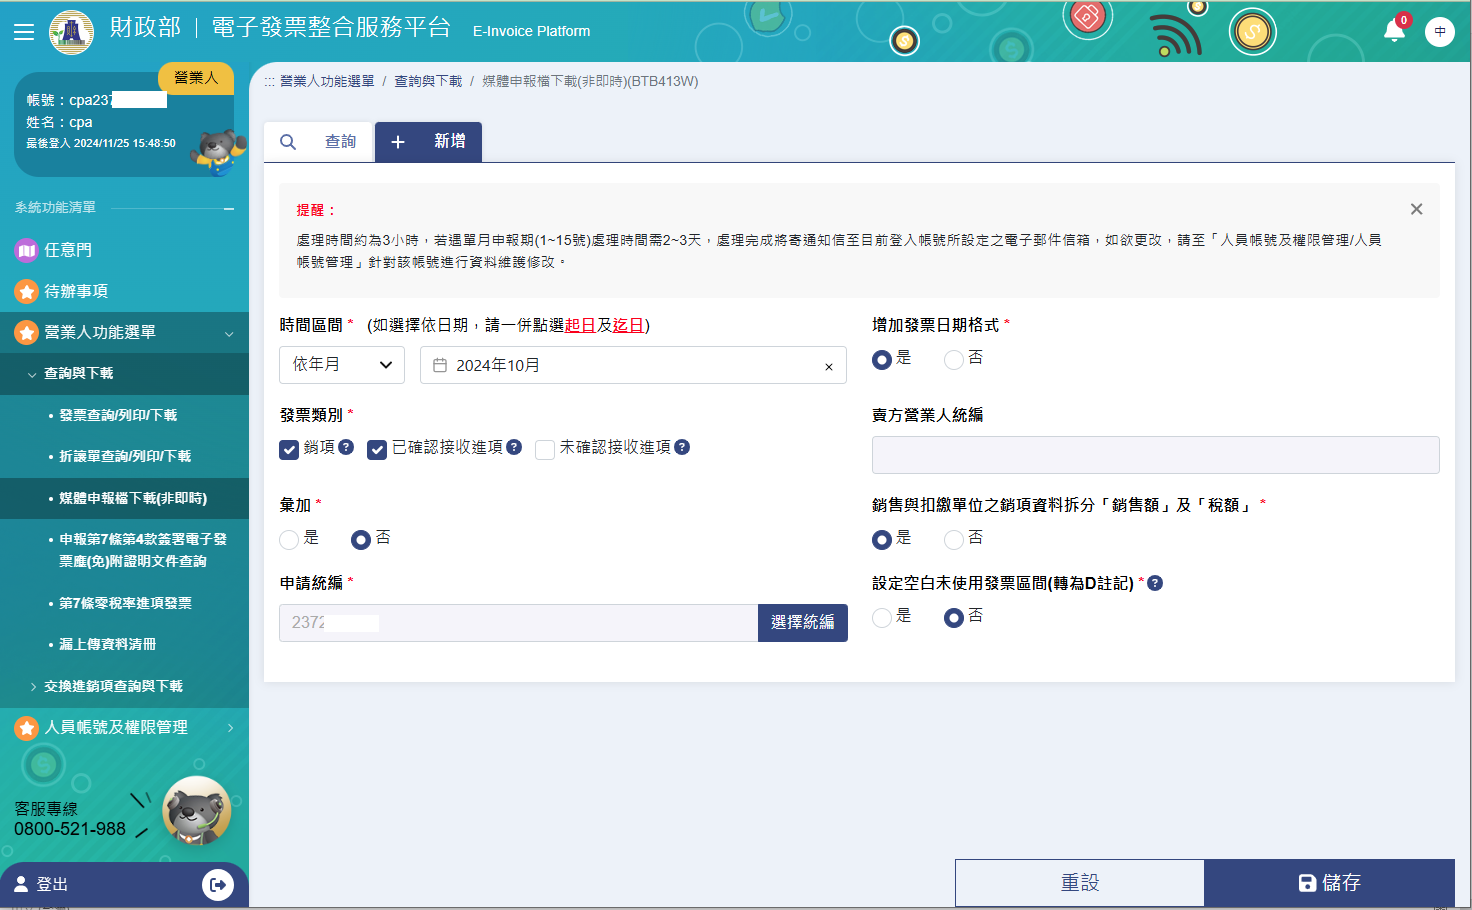Select 是 for 彙加 option
Screen dimensions: 1472x910
(x=289, y=540)
